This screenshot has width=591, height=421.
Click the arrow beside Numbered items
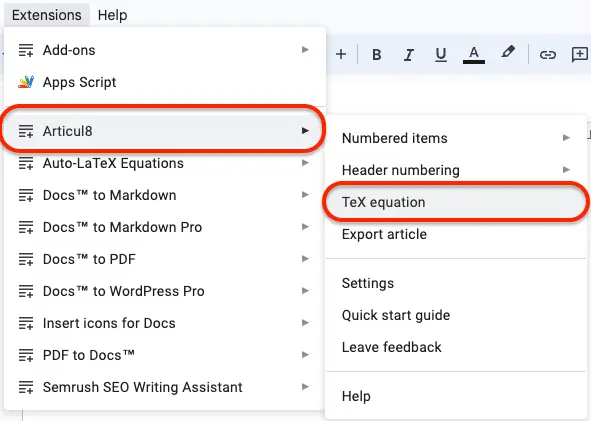click(x=566, y=138)
